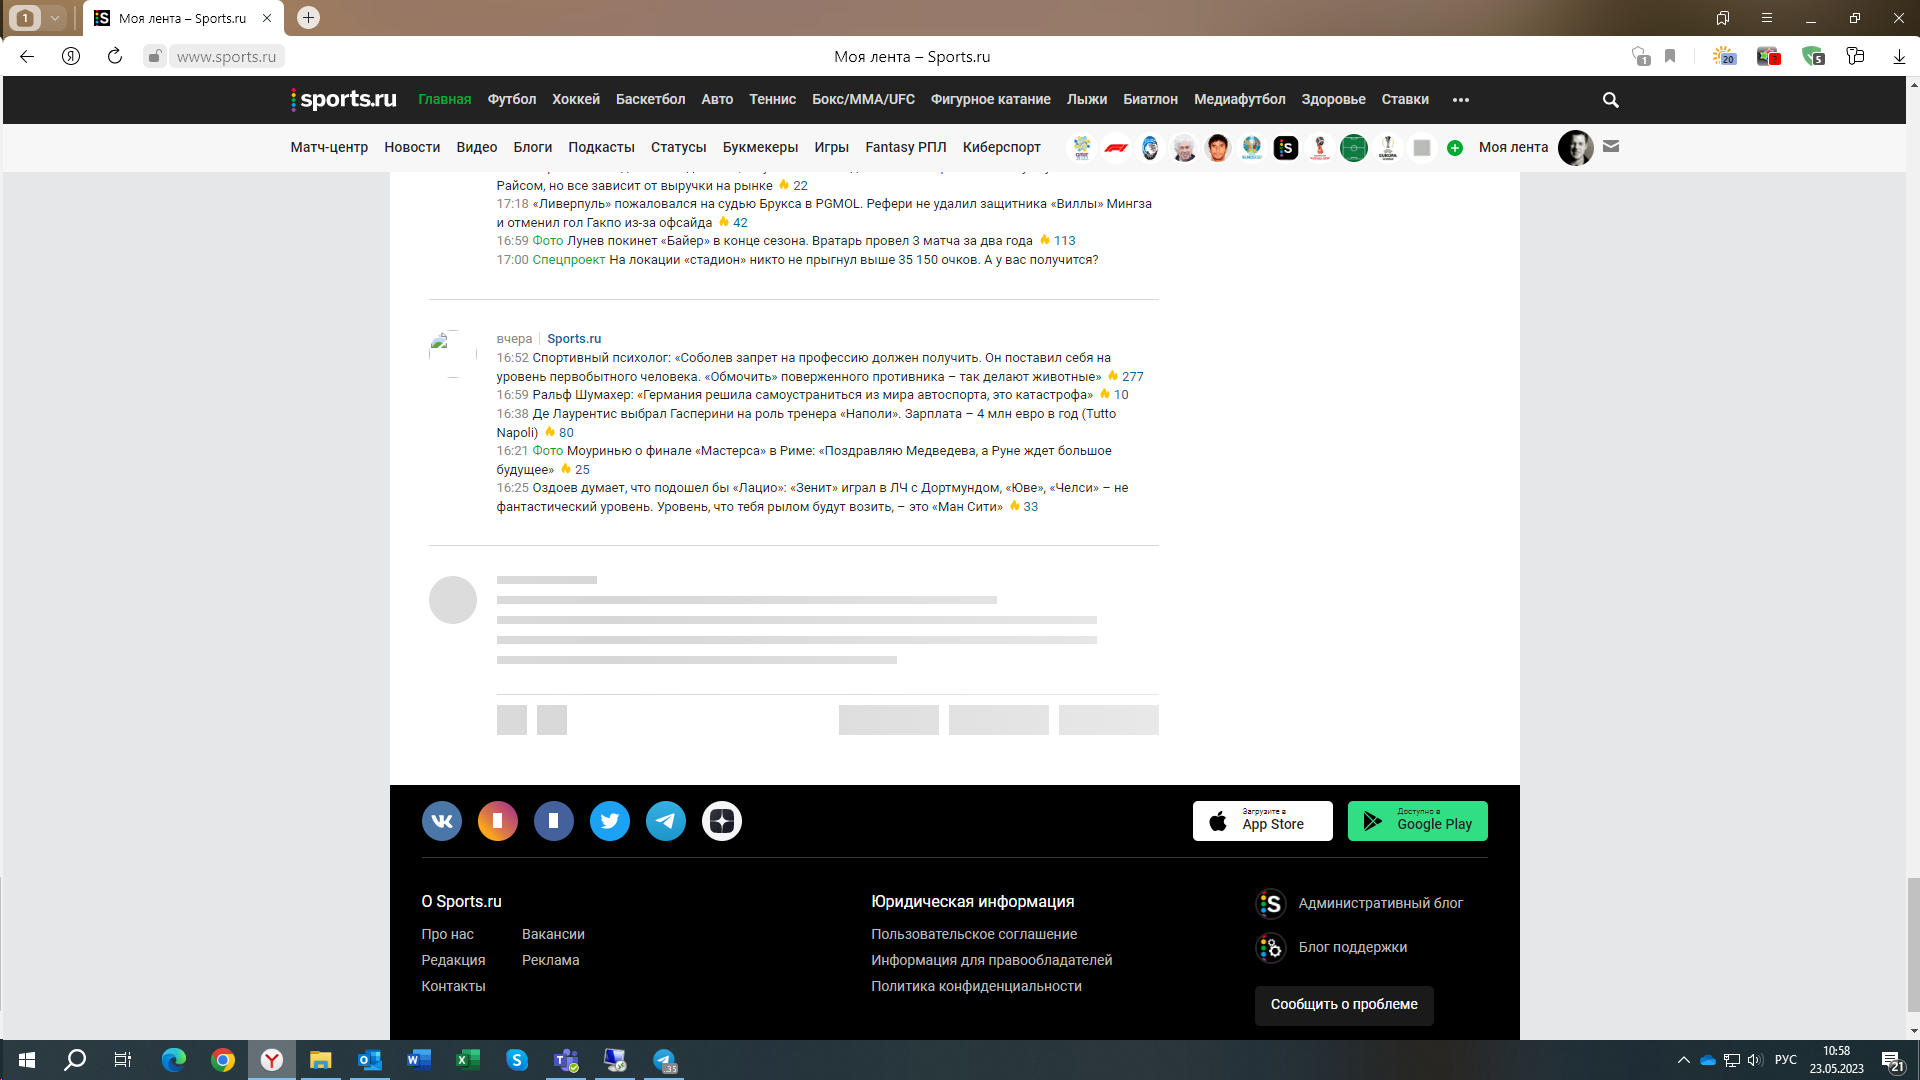The image size is (1920, 1080).
Task: Show hidden system tray icons
Action: 1683,1060
